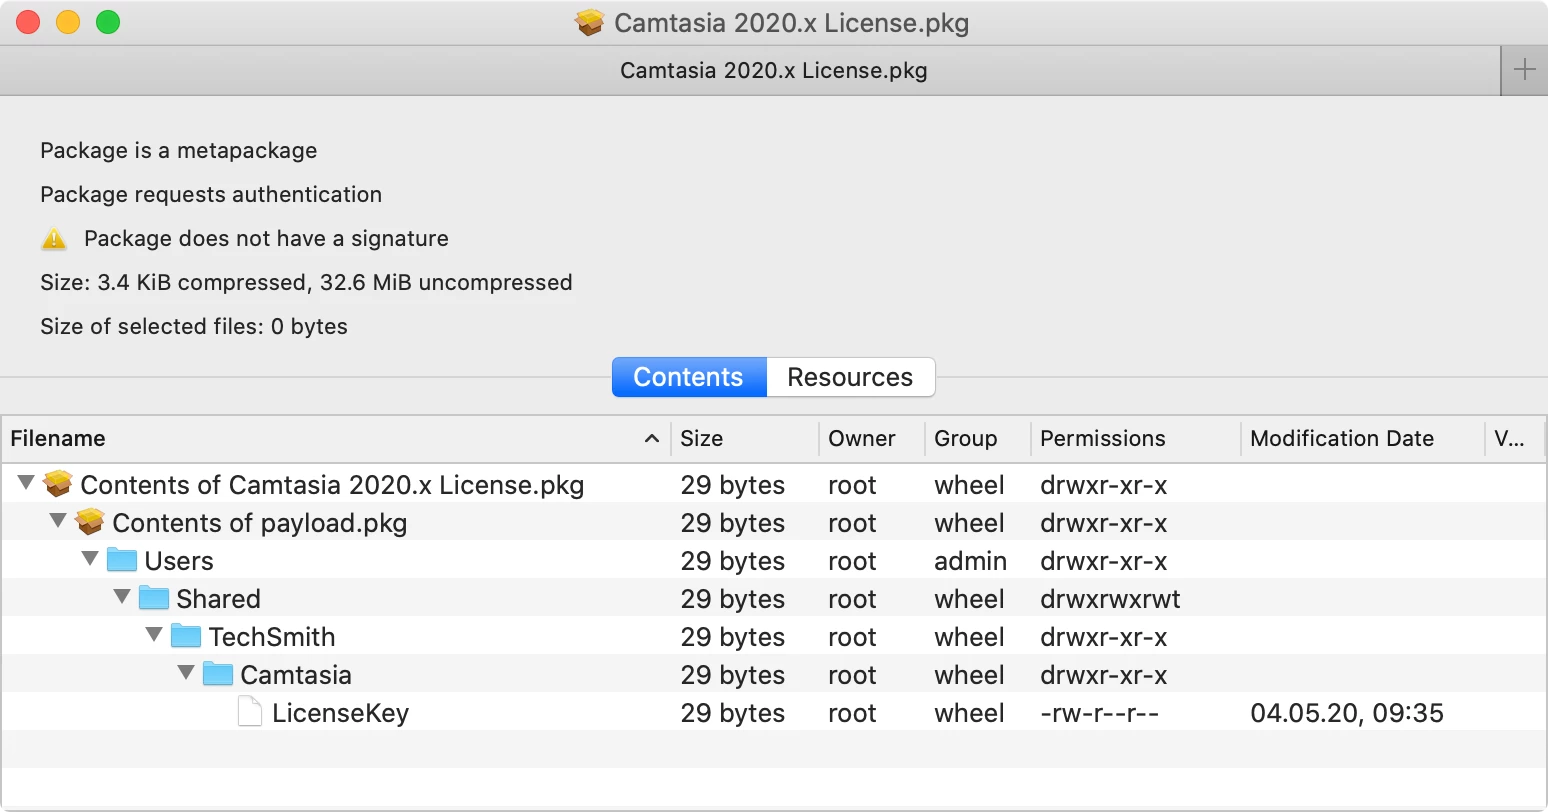Image resolution: width=1548 pixels, height=812 pixels.
Task: Sort by the Modification Date column header
Action: (1363, 439)
